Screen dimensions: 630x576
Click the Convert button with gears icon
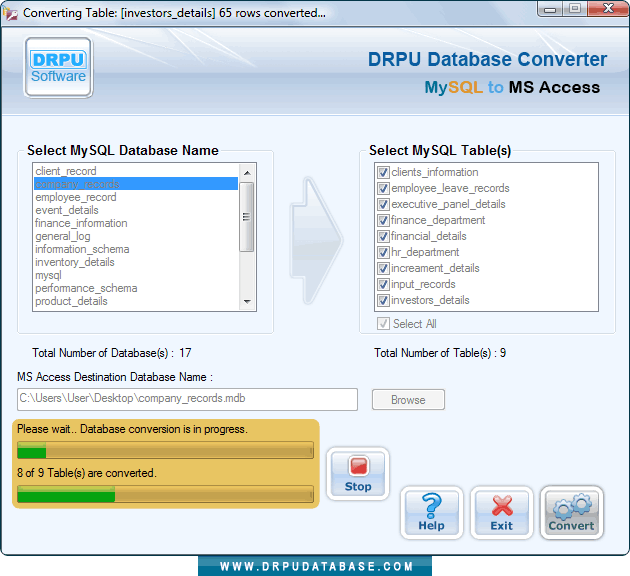point(571,513)
